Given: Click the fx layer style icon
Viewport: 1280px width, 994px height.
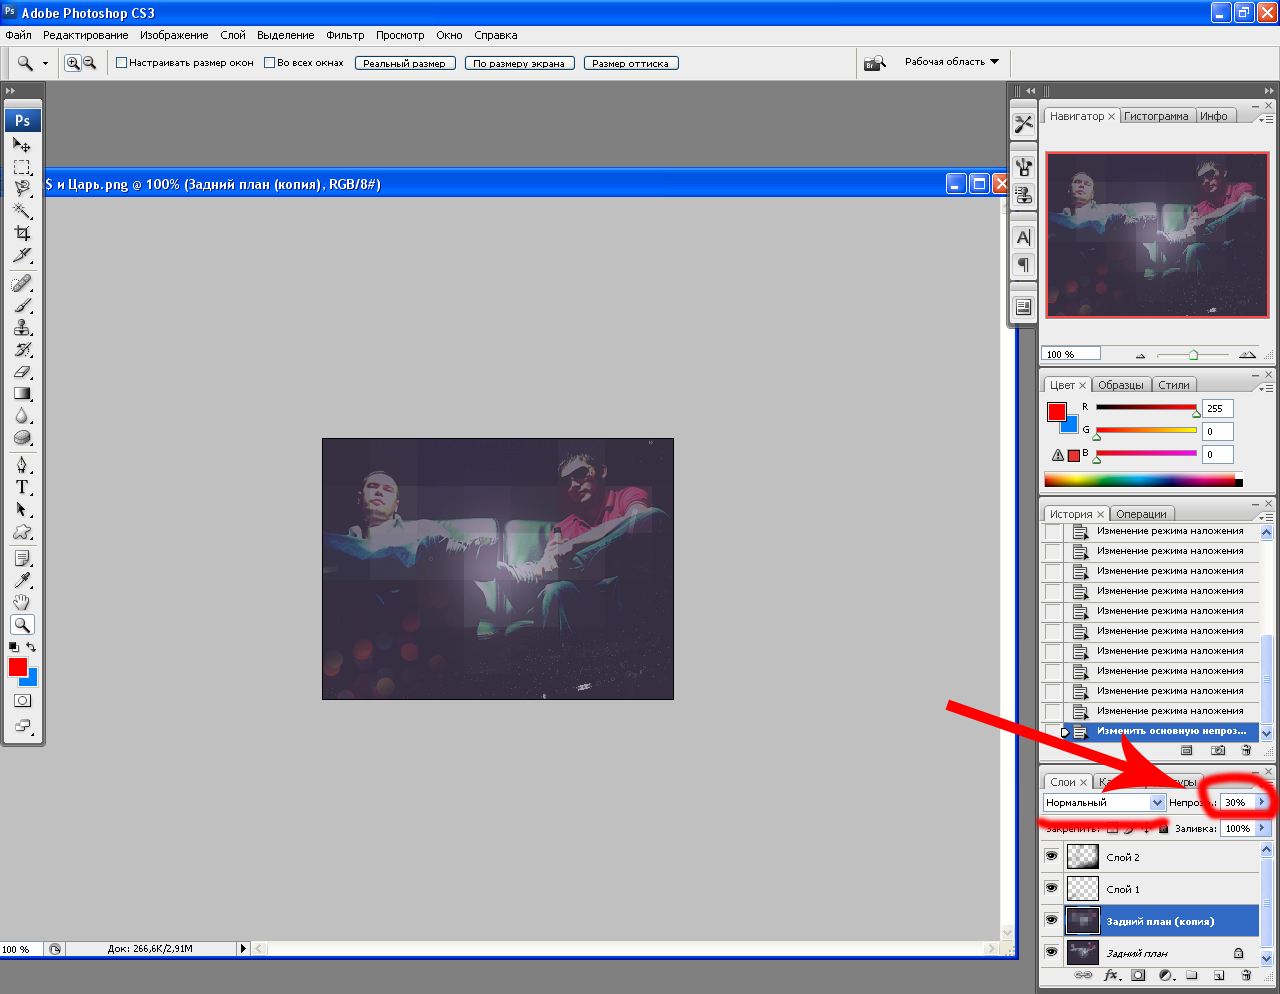Looking at the screenshot, I should point(1111,975).
